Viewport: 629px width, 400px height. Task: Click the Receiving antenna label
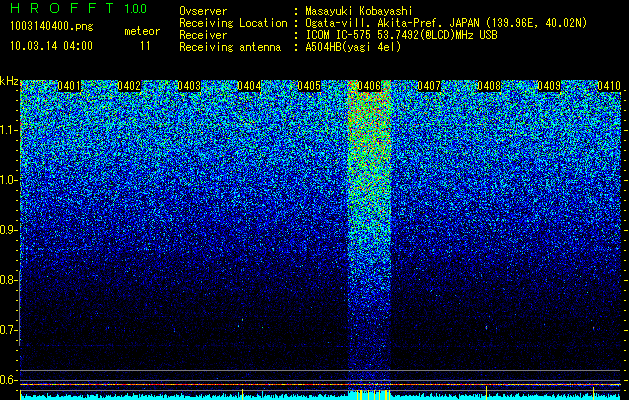pyautogui.click(x=230, y=47)
